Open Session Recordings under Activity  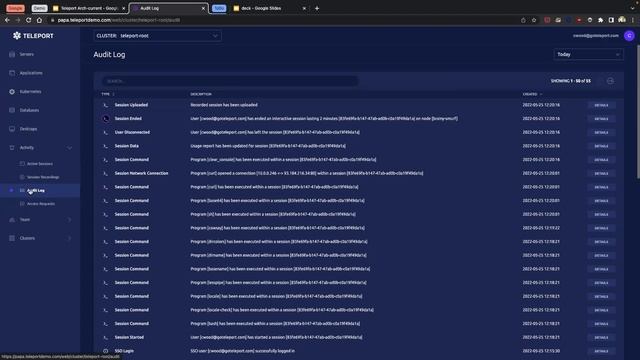[x=42, y=177]
